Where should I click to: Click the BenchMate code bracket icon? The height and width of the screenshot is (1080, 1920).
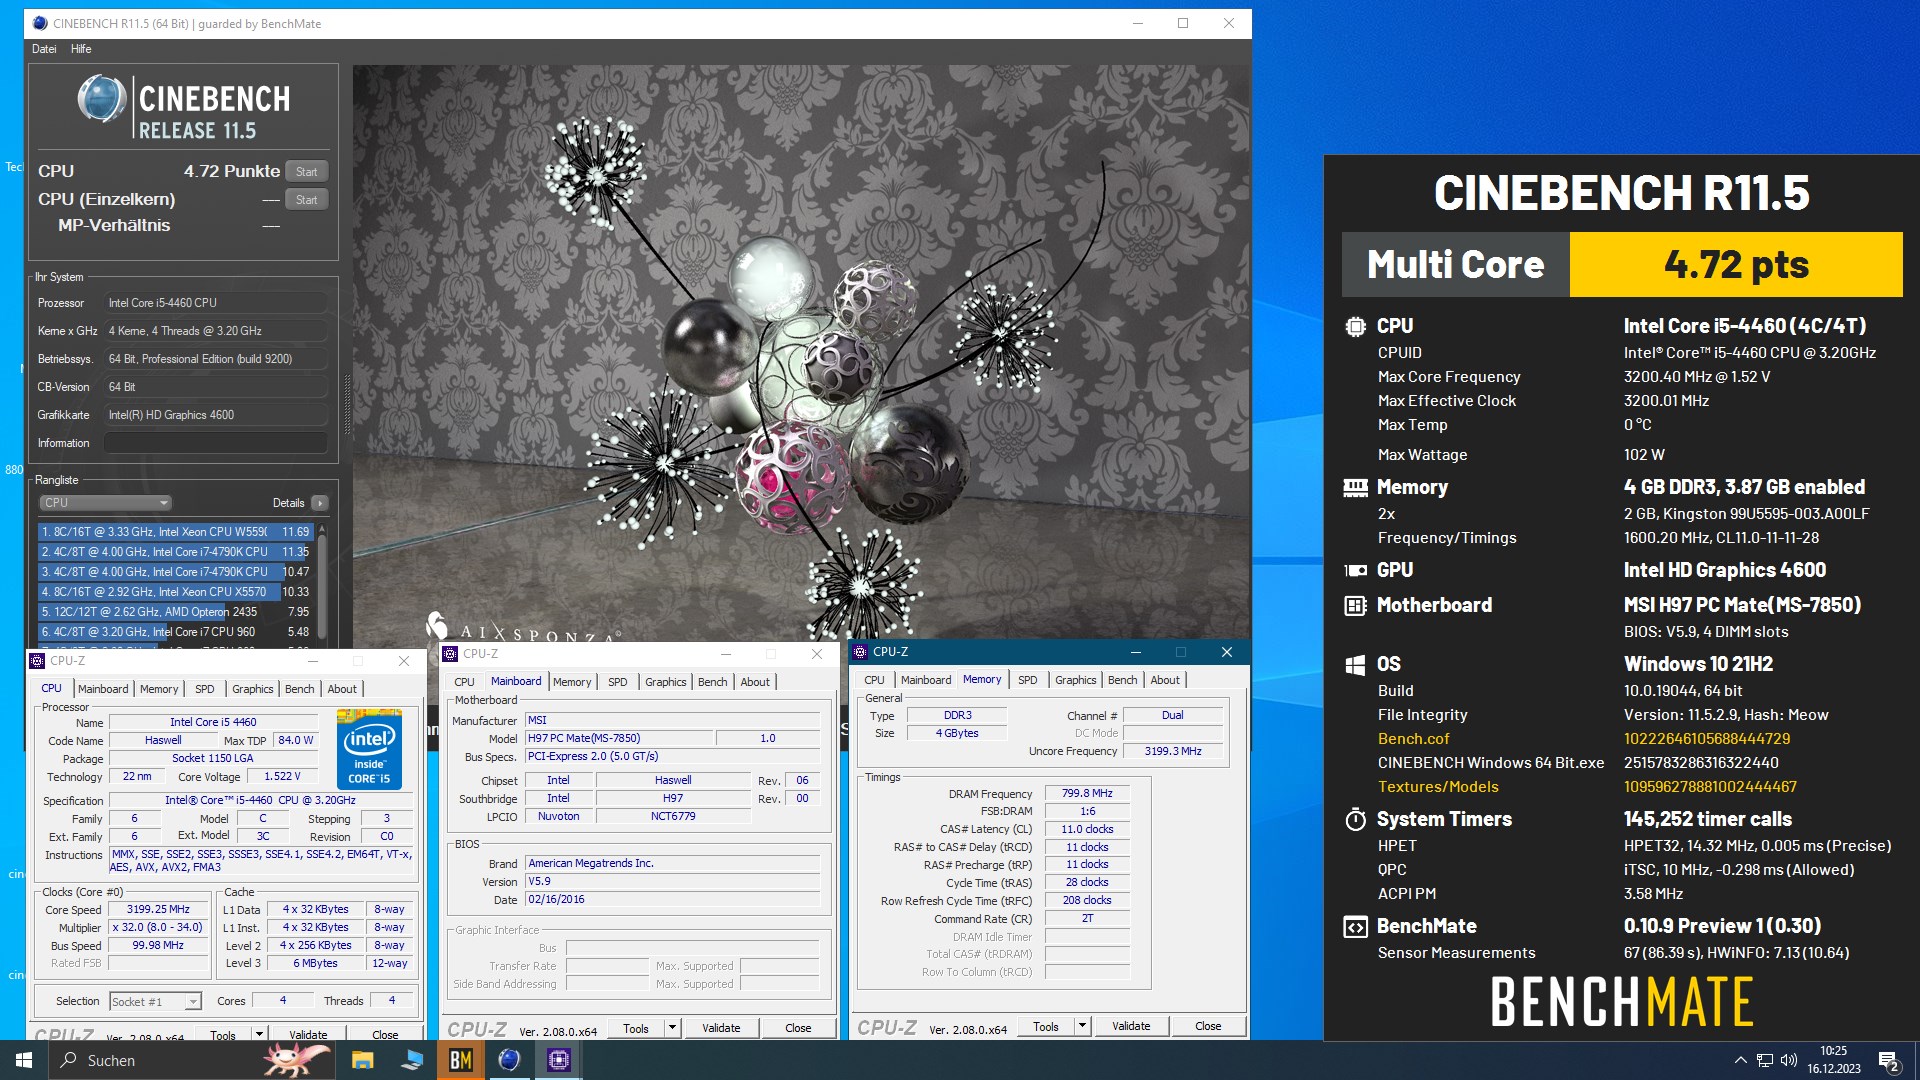pyautogui.click(x=1355, y=927)
